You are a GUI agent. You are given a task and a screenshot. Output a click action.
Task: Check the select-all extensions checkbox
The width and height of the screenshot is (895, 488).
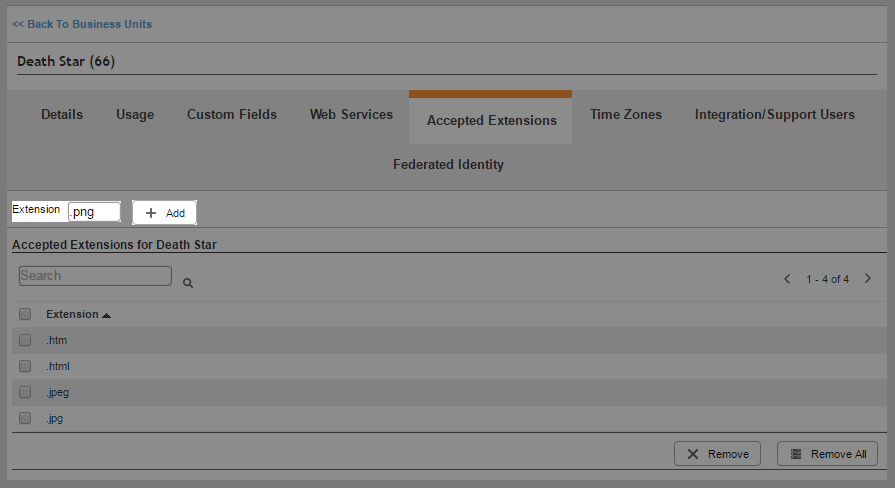(25, 314)
